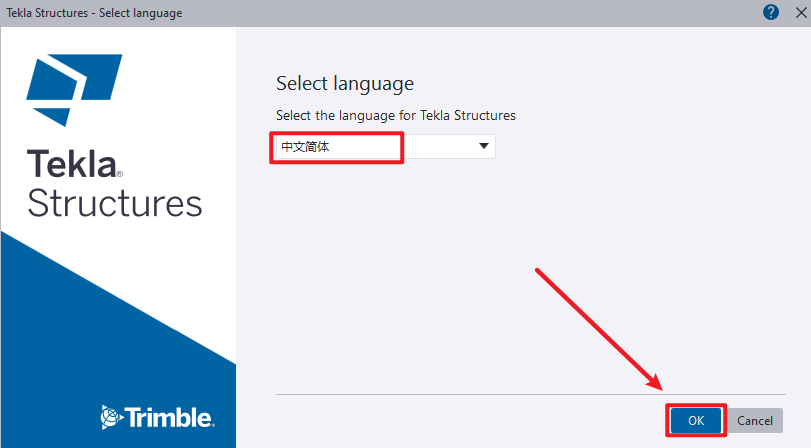Click the white Trimble wordmark

point(169,417)
